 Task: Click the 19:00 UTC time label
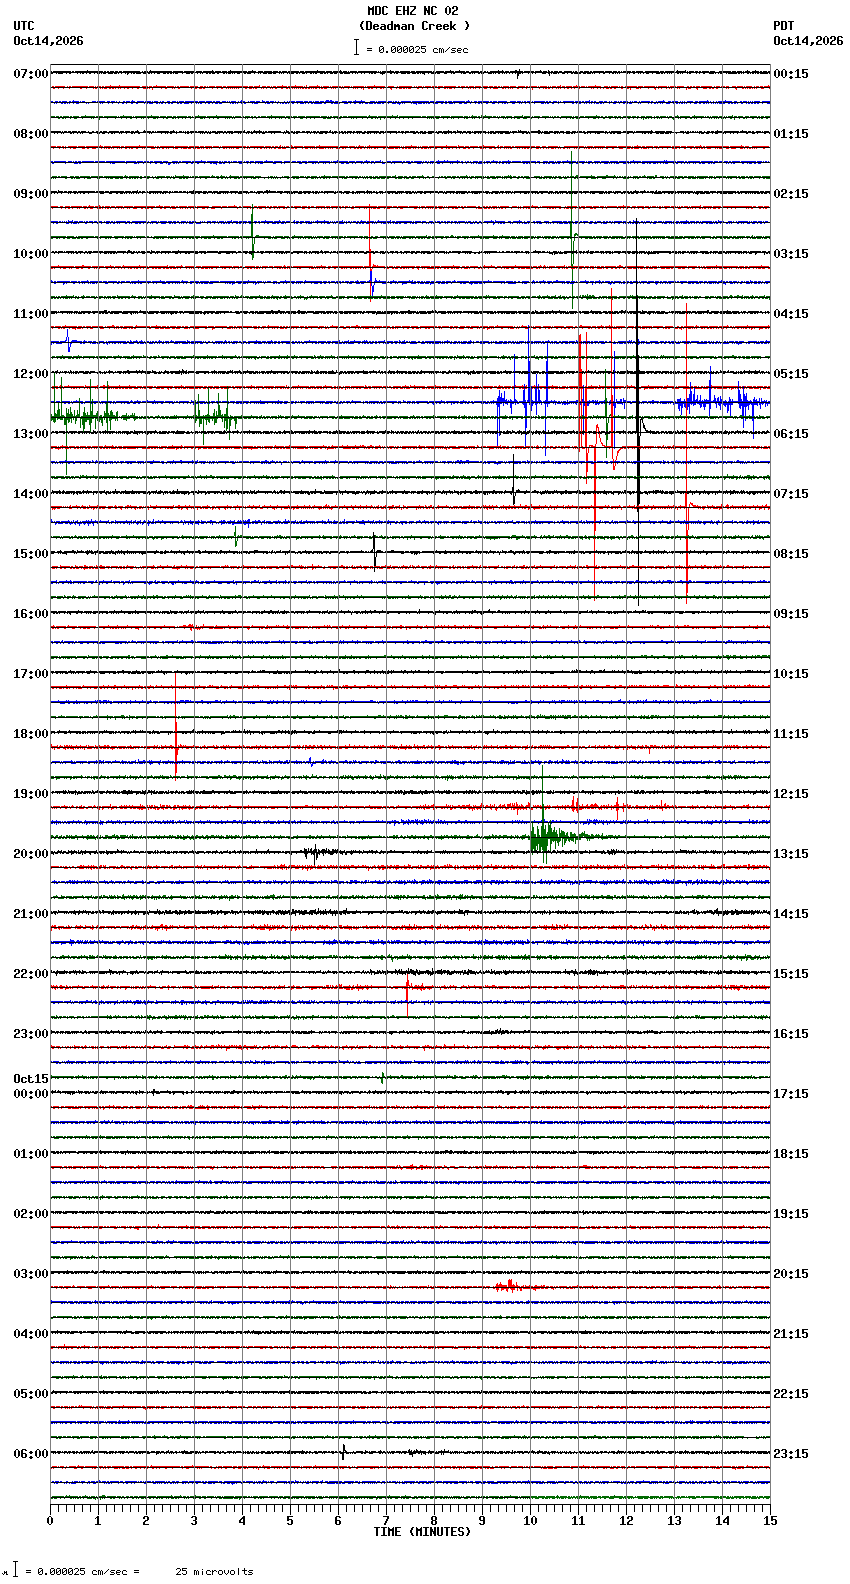tap(31, 794)
